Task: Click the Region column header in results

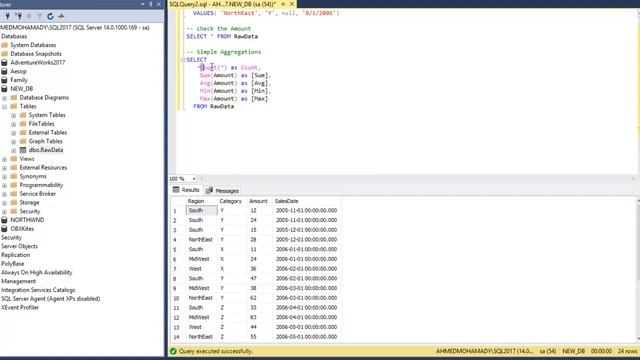Action: point(201,201)
